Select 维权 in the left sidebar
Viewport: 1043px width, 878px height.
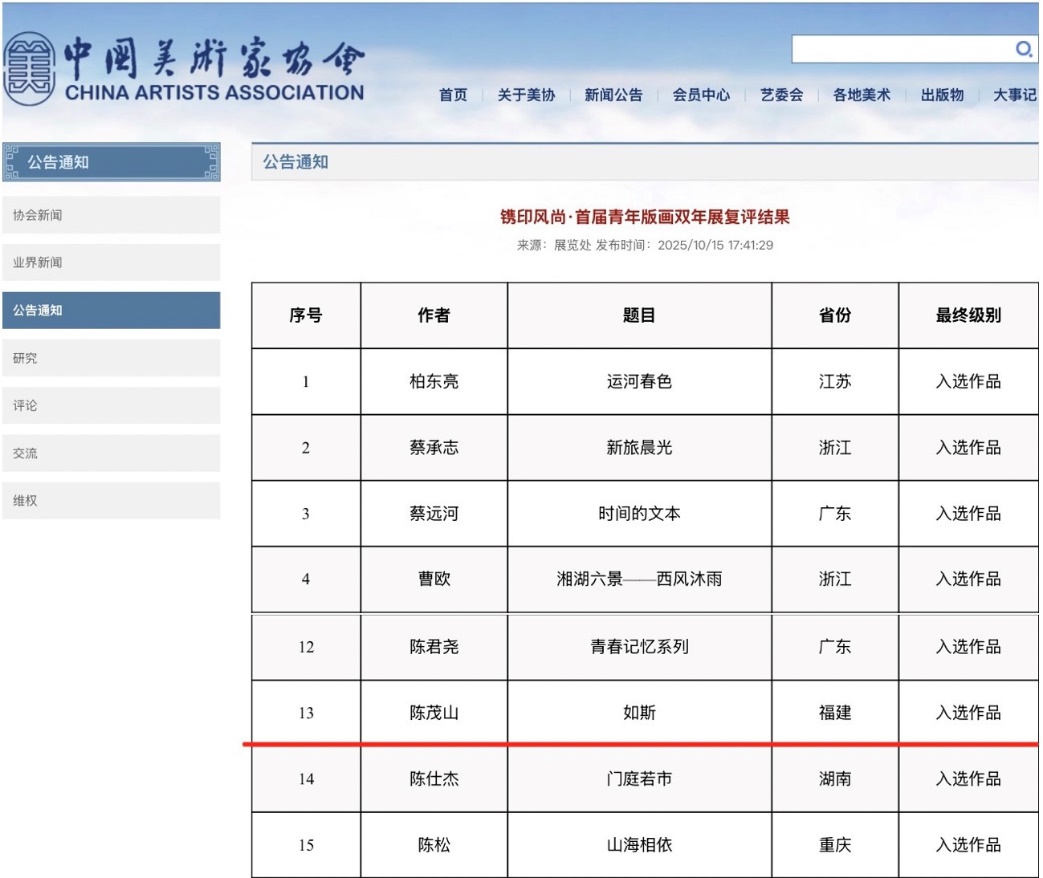(x=111, y=501)
